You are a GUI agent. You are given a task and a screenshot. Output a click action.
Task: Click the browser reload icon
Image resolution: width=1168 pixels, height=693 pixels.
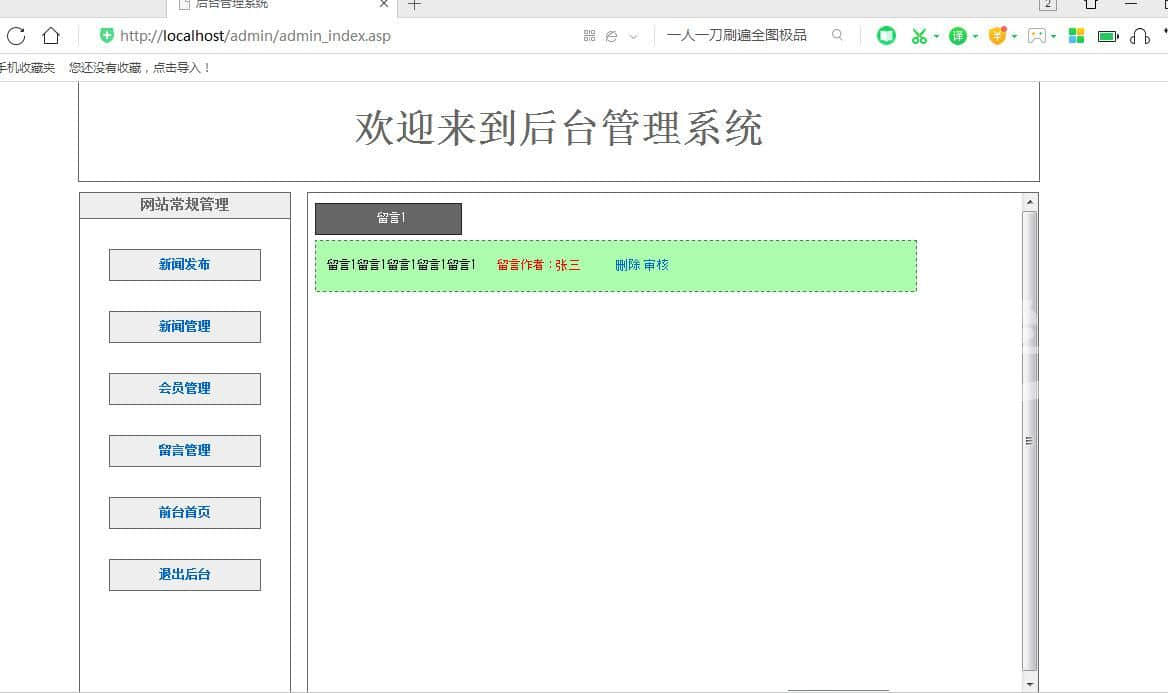pyautogui.click(x=16, y=36)
